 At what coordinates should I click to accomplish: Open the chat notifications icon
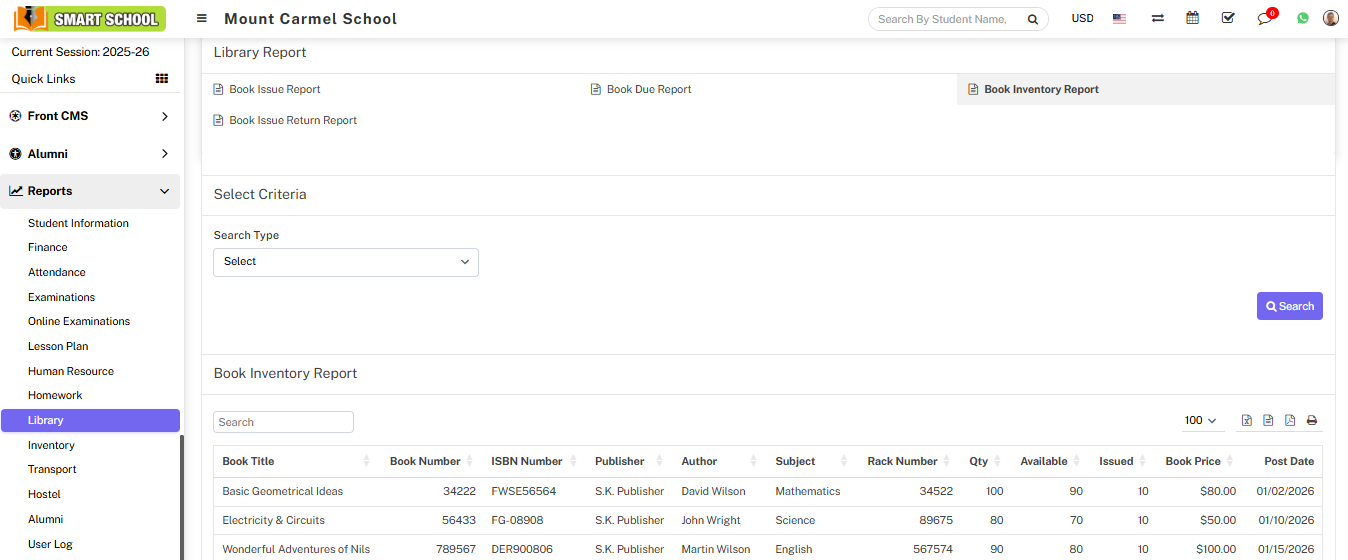(x=1265, y=19)
